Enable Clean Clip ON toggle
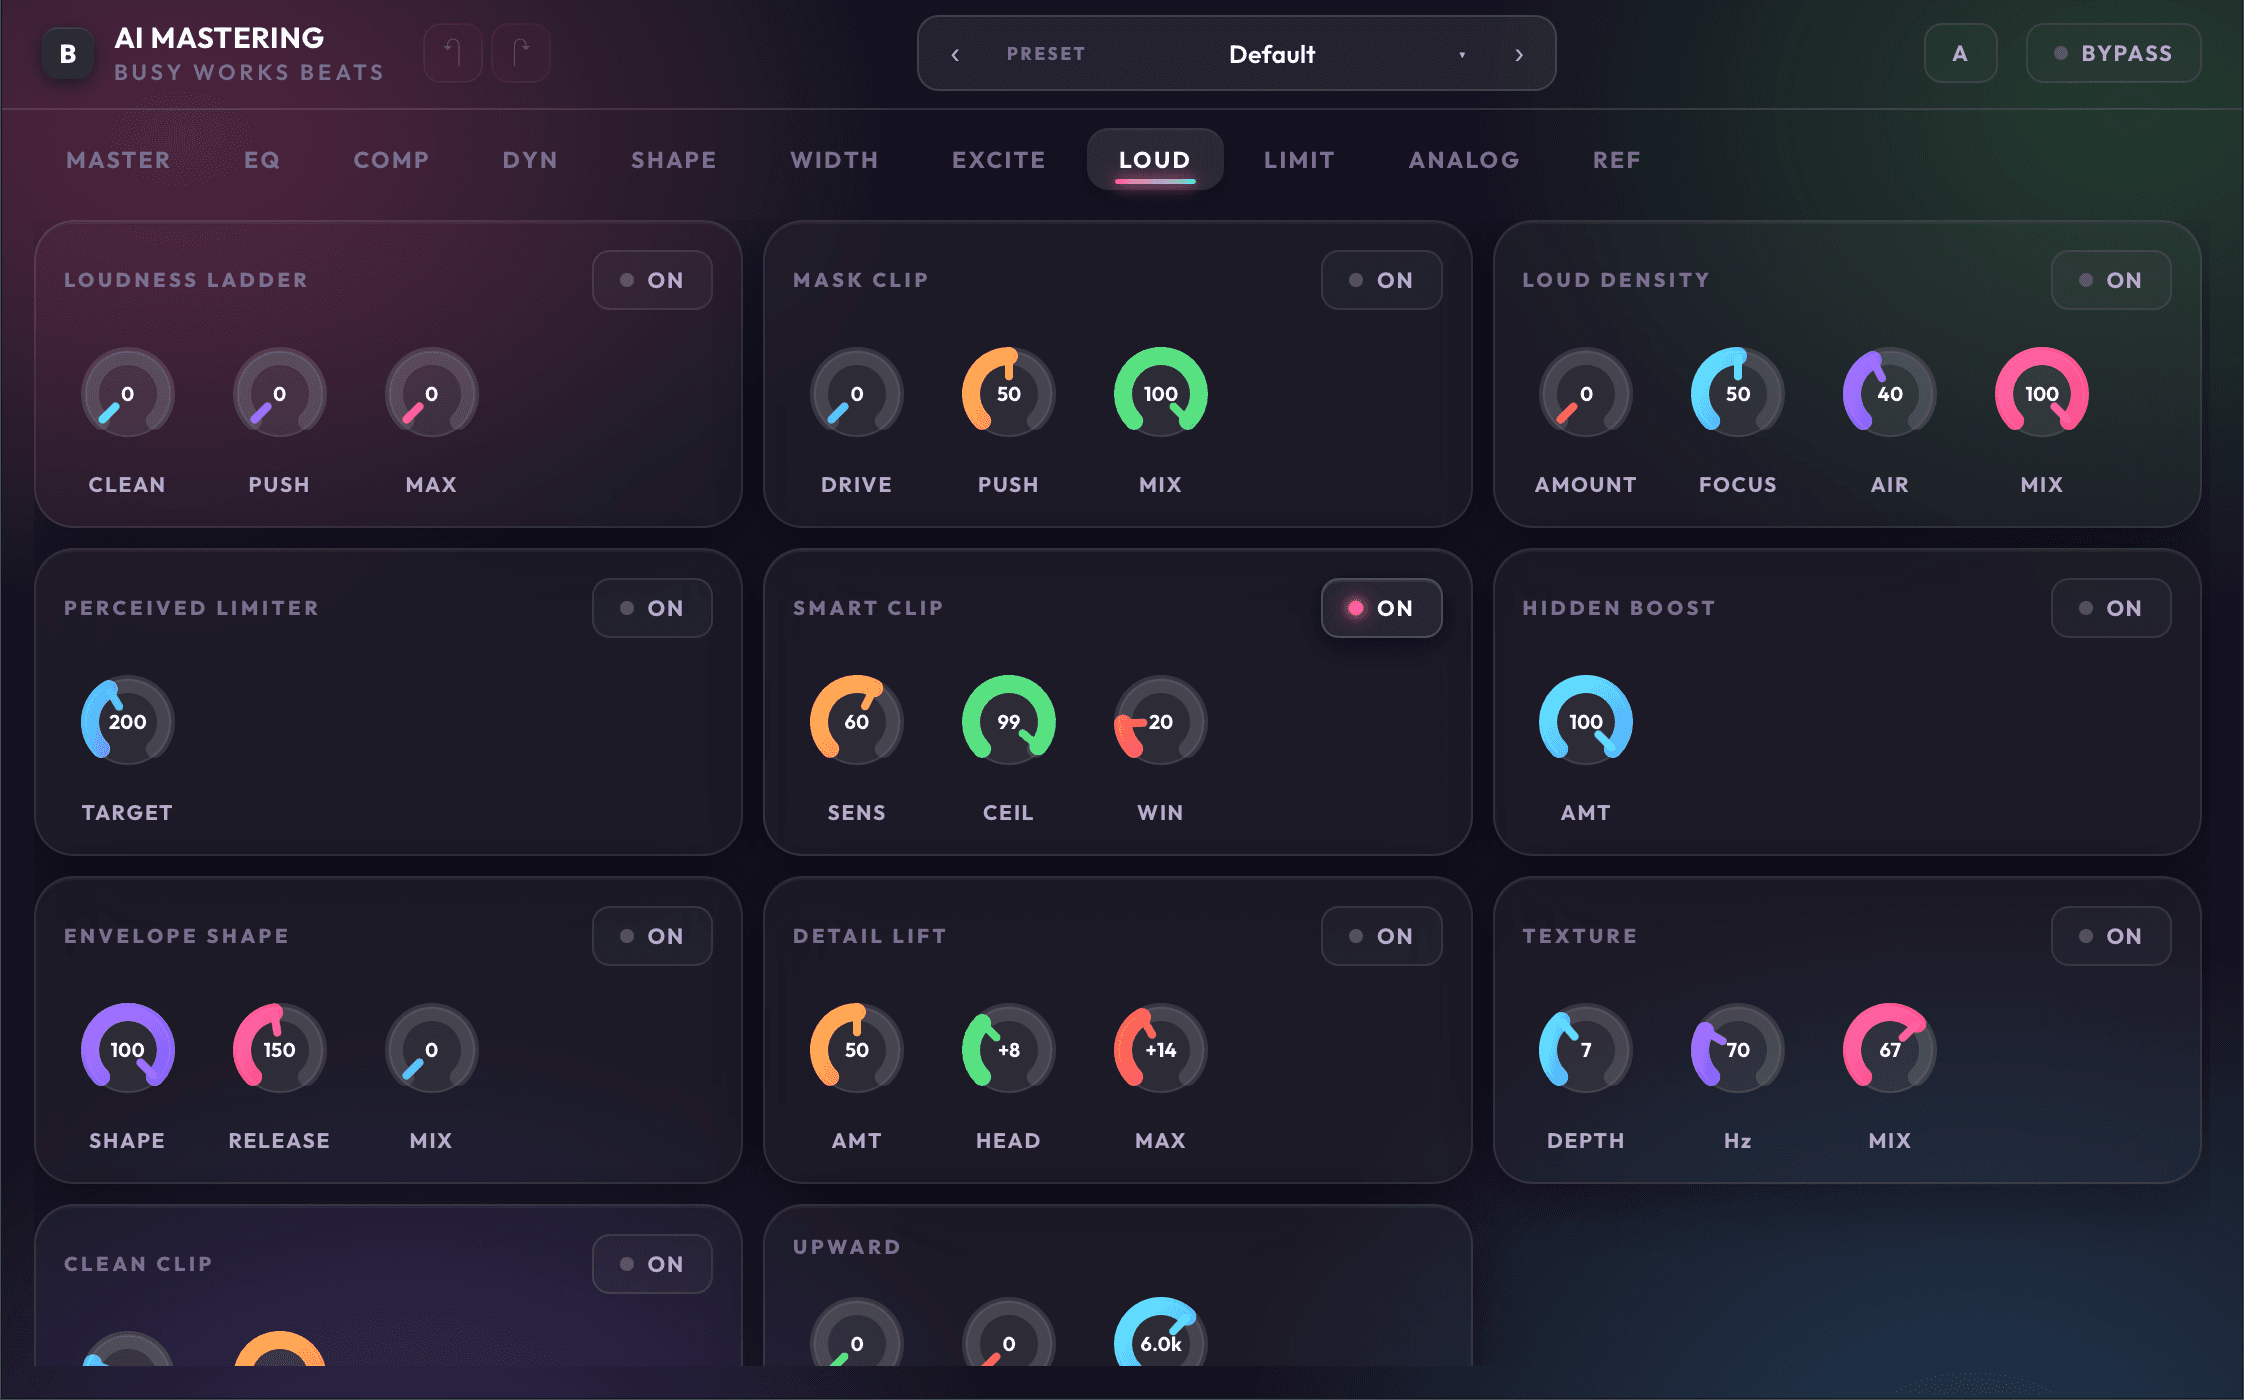2244x1400 pixels. pyautogui.click(x=652, y=1264)
